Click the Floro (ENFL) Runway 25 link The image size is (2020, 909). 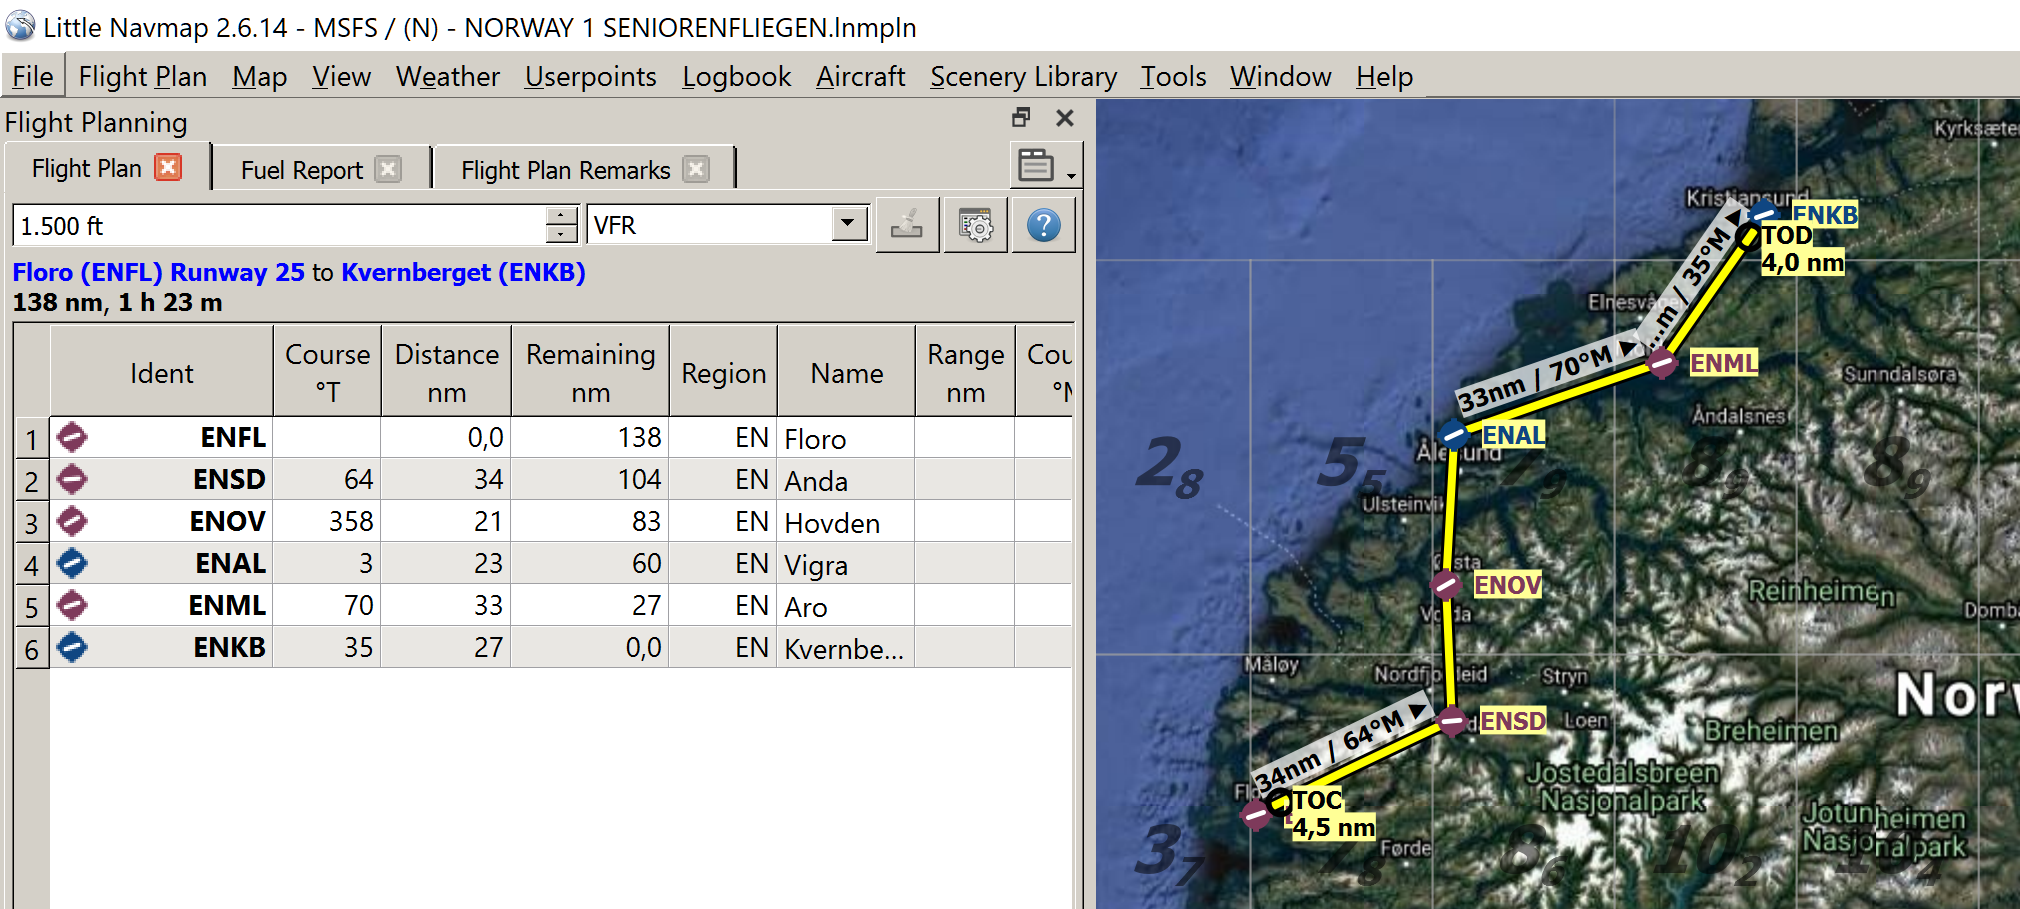point(158,272)
